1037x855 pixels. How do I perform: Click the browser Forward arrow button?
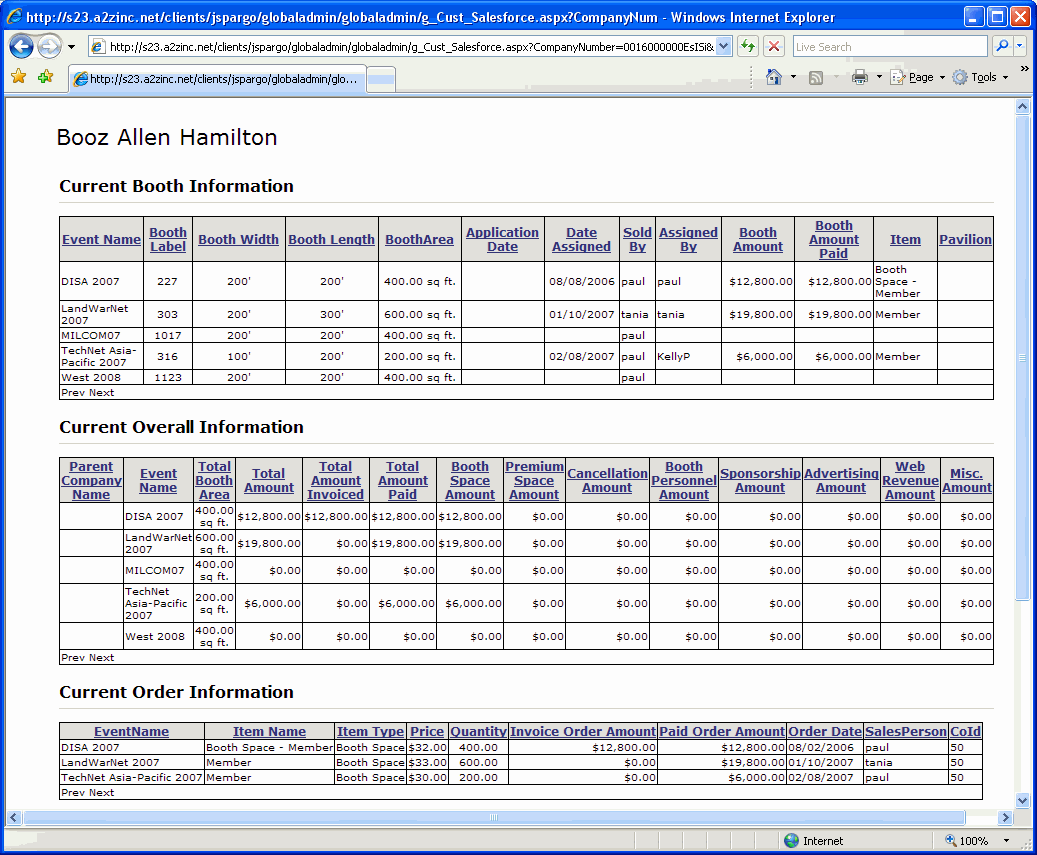point(49,46)
